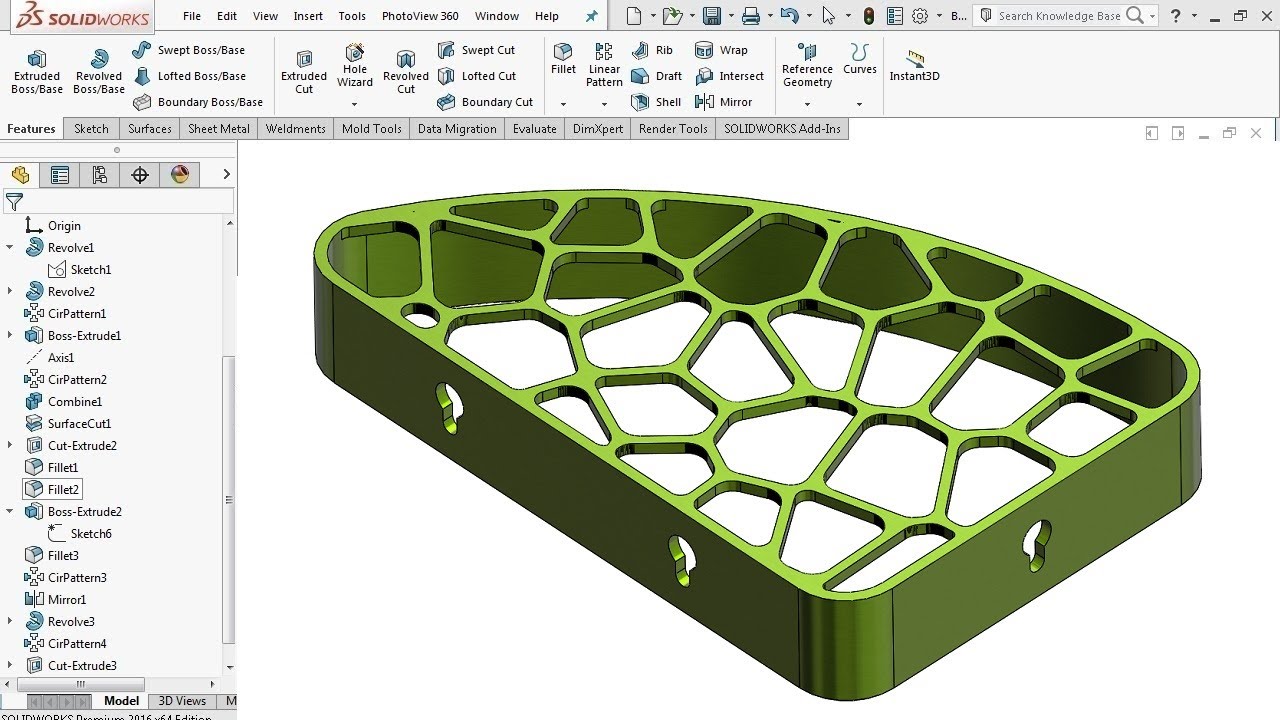Collapse the Boss-Extrude2 feature node
The image size is (1280, 720).
click(x=10, y=511)
